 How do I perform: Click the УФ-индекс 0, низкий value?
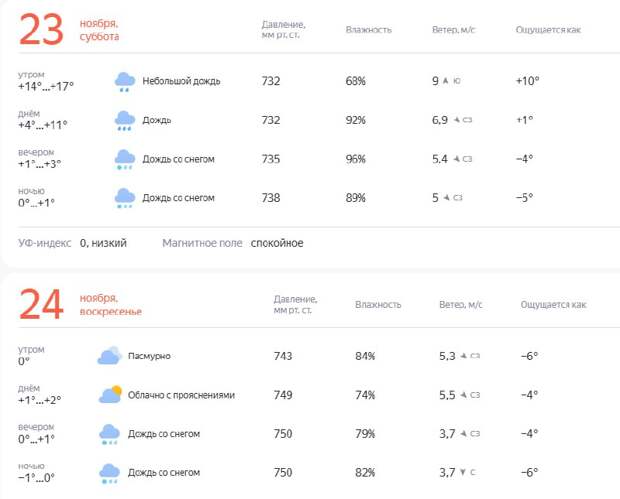point(103,243)
